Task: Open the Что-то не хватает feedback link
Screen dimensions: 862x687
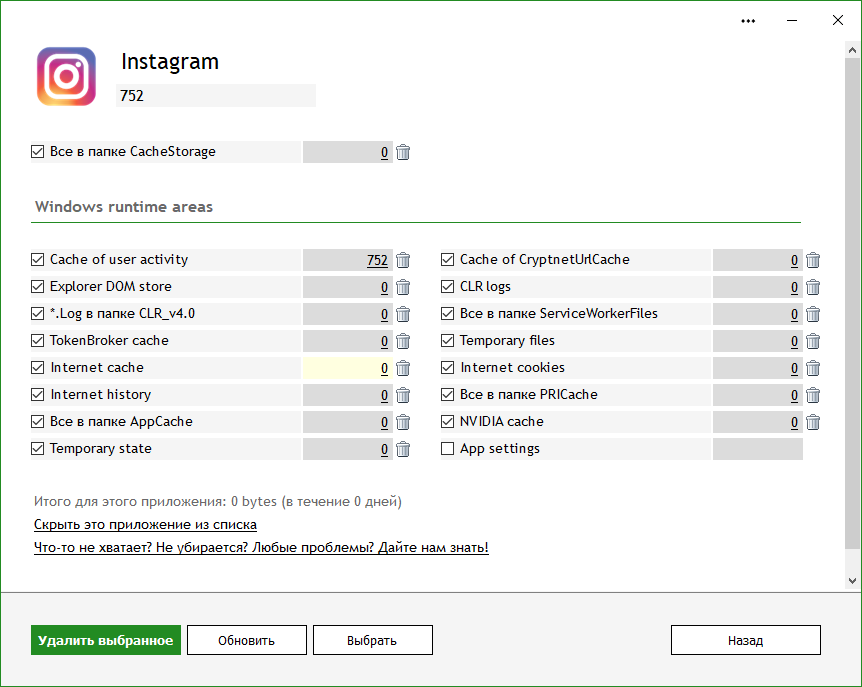Action: (261, 547)
